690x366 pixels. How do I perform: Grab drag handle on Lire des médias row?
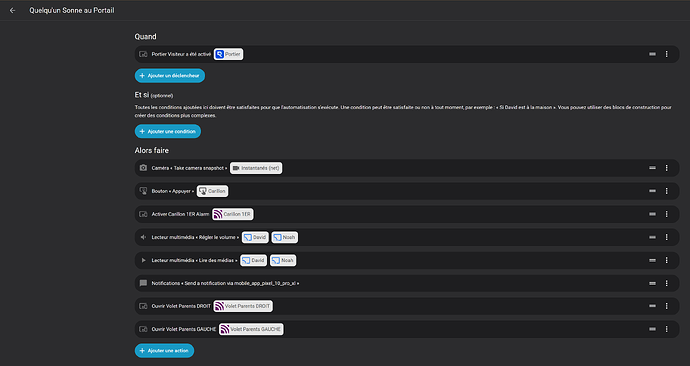pos(652,260)
